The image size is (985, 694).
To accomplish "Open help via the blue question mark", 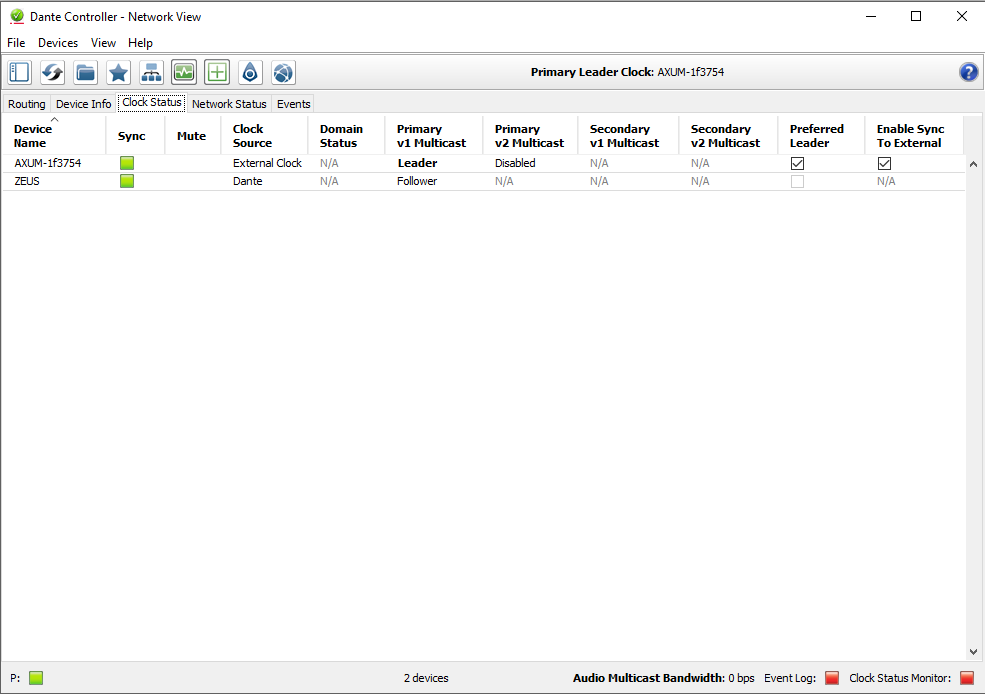I will point(968,72).
